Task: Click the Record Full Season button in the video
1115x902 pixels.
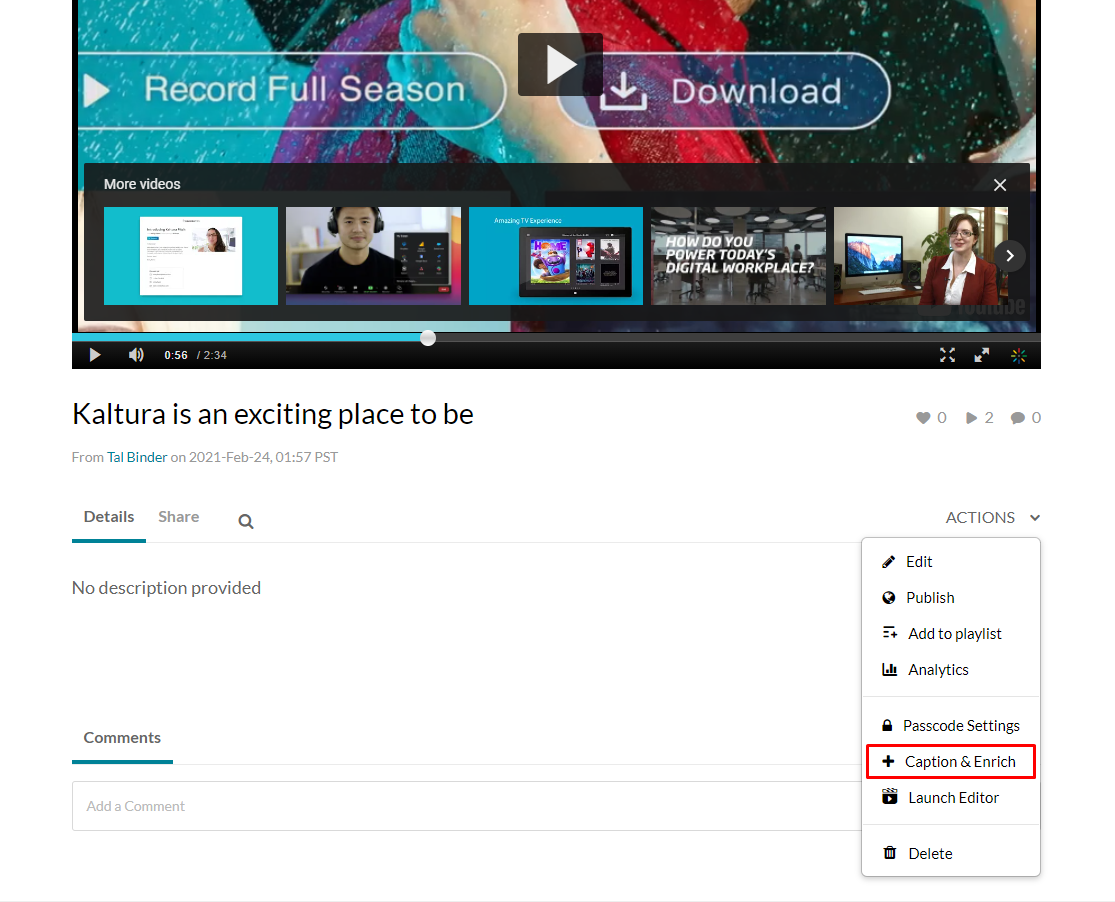Action: coord(292,90)
